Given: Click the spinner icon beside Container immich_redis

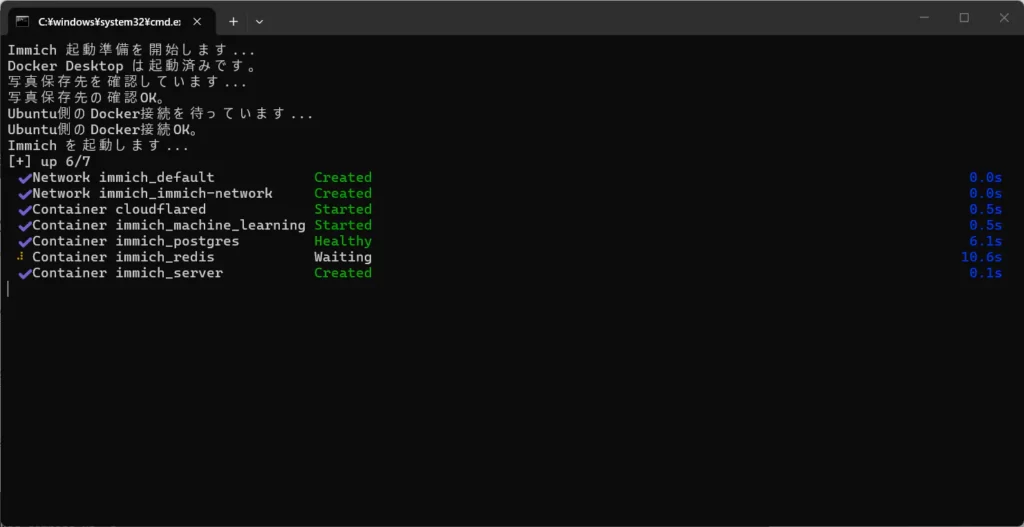Looking at the screenshot, I should point(20,257).
